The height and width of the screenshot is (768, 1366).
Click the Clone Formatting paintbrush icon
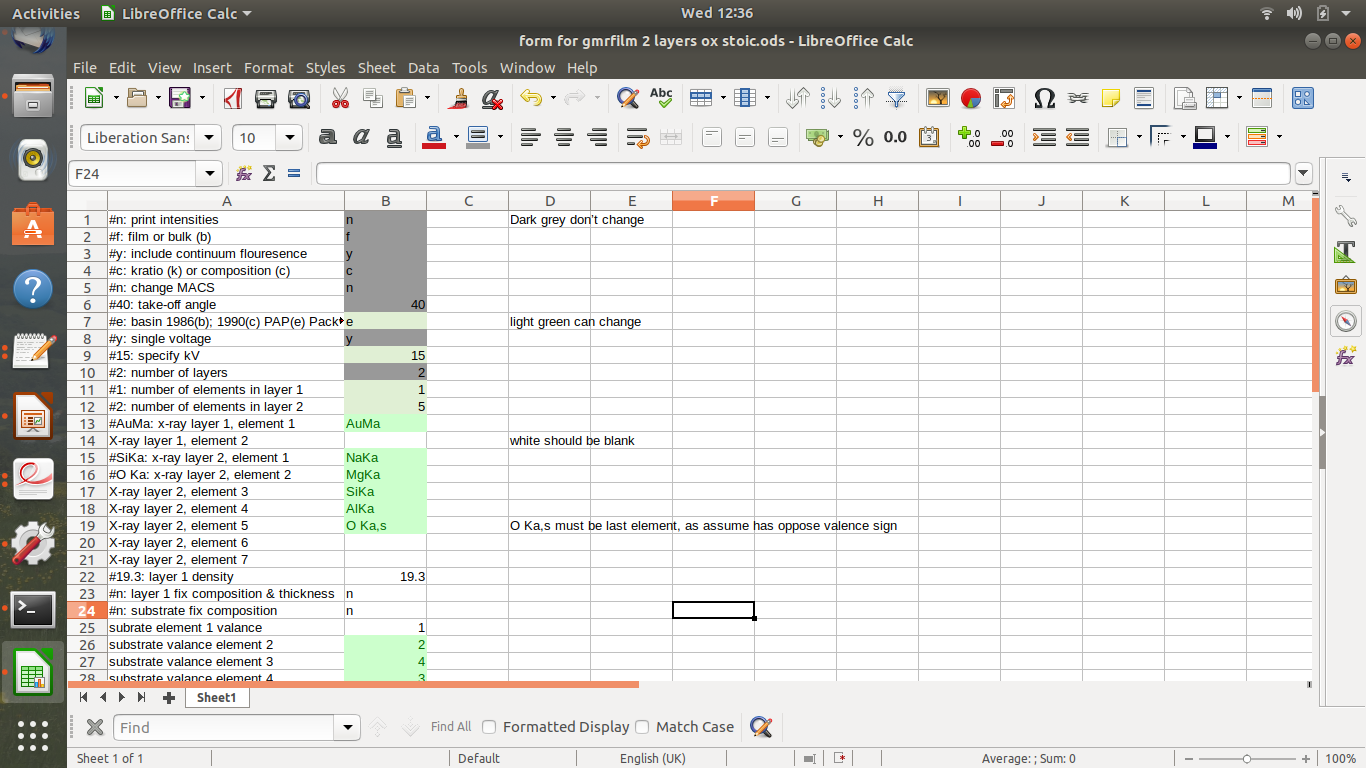pyautogui.click(x=459, y=98)
